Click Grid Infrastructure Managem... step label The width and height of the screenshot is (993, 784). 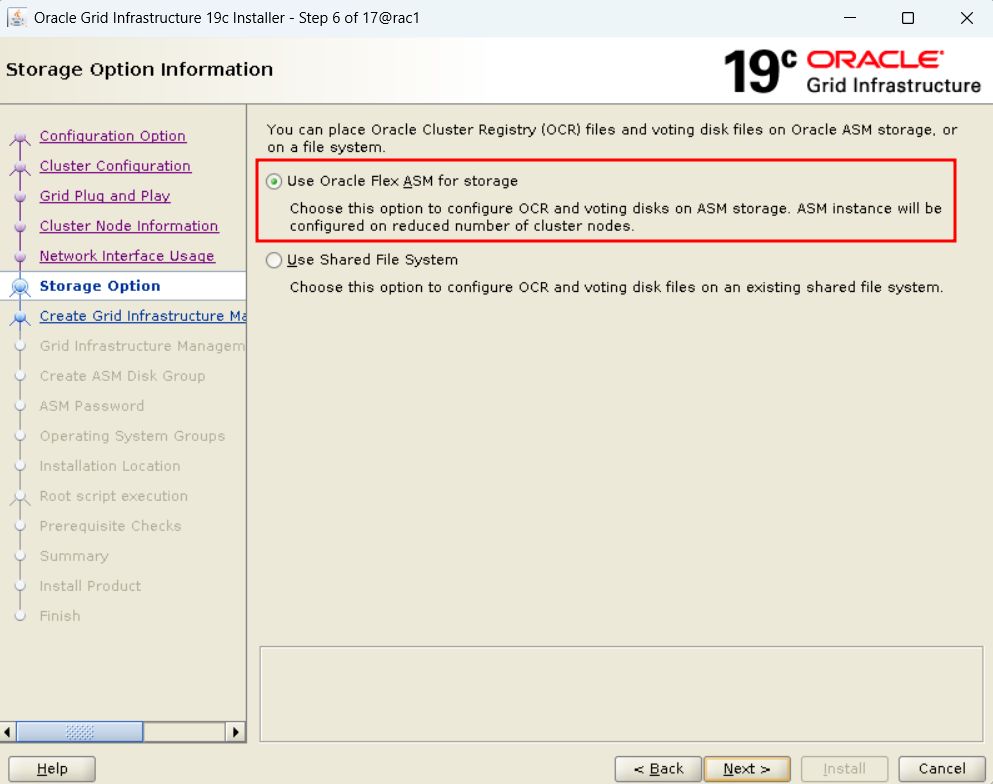(142, 346)
